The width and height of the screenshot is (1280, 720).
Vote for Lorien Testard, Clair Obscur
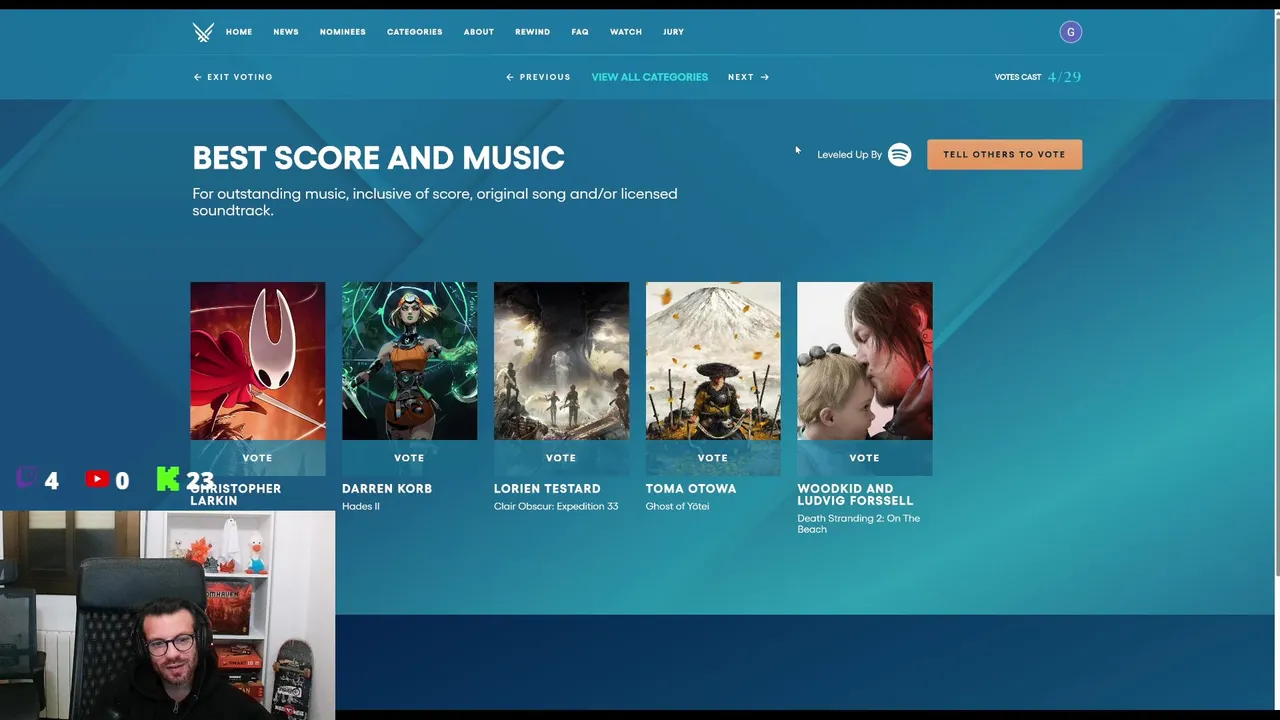[561, 458]
